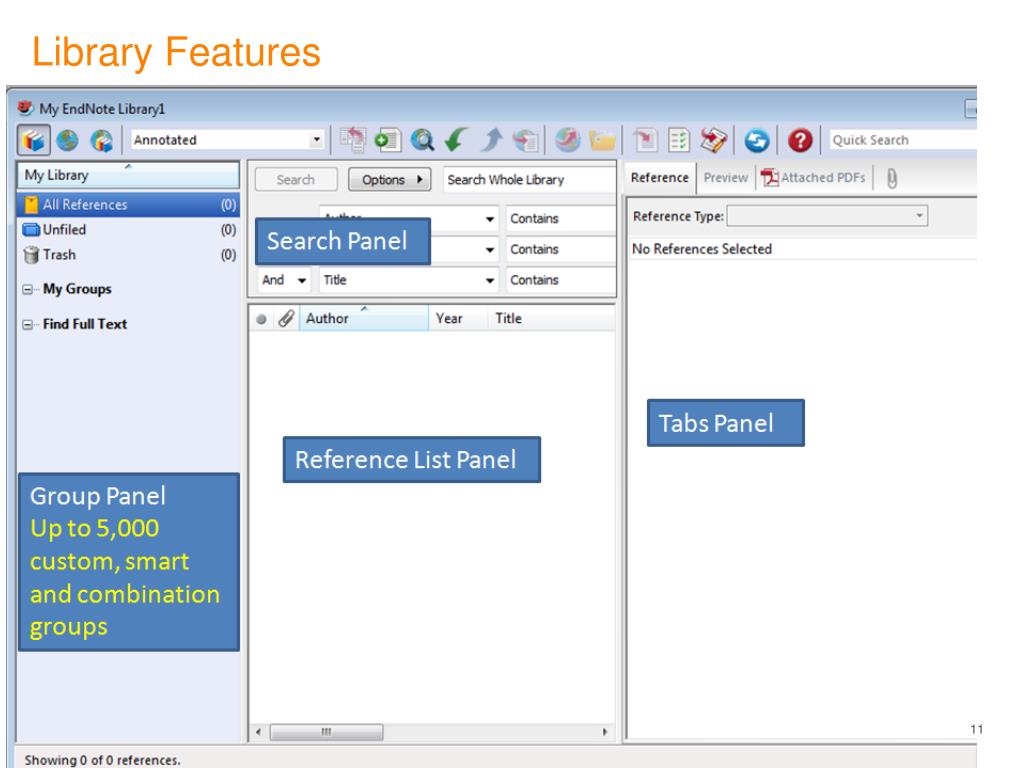Switch to Local Library Mode
The width and height of the screenshot is (1024, 768).
[x=34, y=140]
